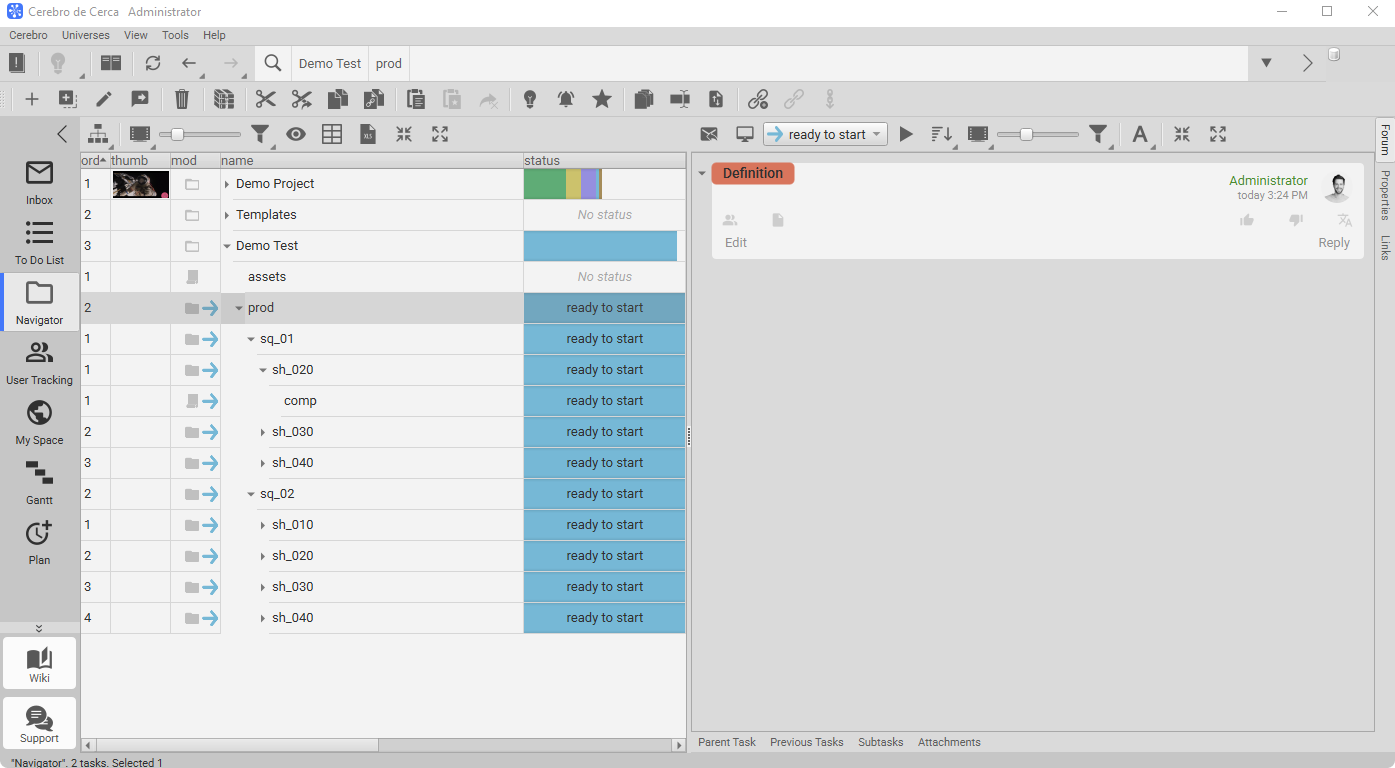The image size is (1395, 768).
Task: Toggle the table grid view icon
Action: pos(332,134)
